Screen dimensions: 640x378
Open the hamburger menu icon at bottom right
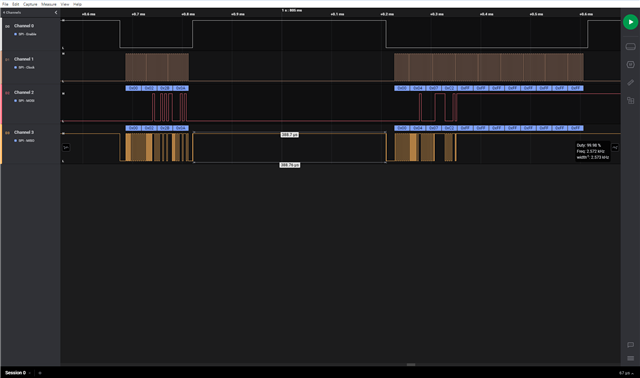(x=630, y=358)
